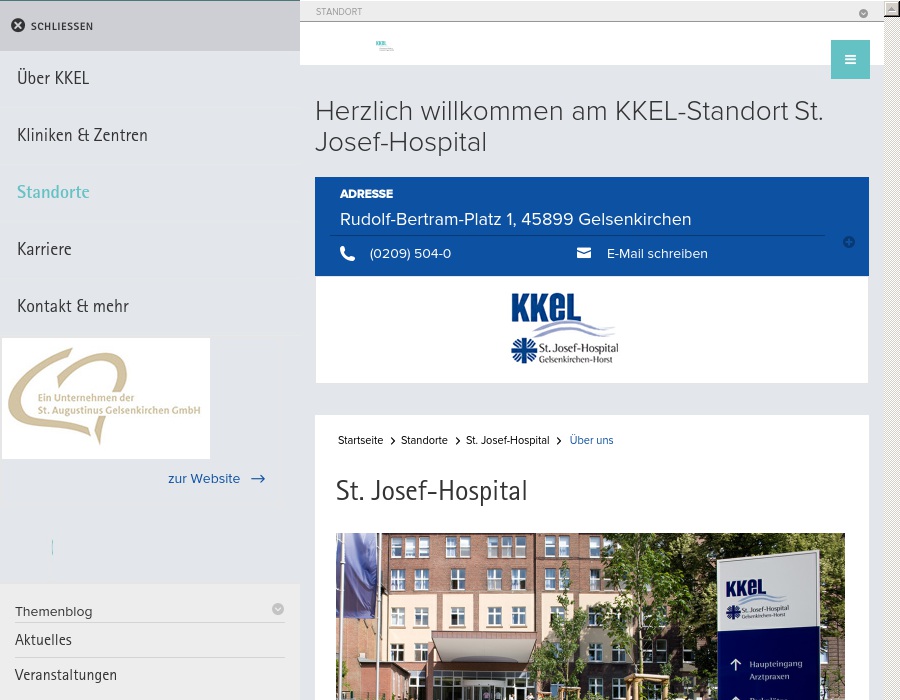Open the STANDORT dropdown in the top bar
Image resolution: width=900 pixels, height=700 pixels.
point(862,12)
